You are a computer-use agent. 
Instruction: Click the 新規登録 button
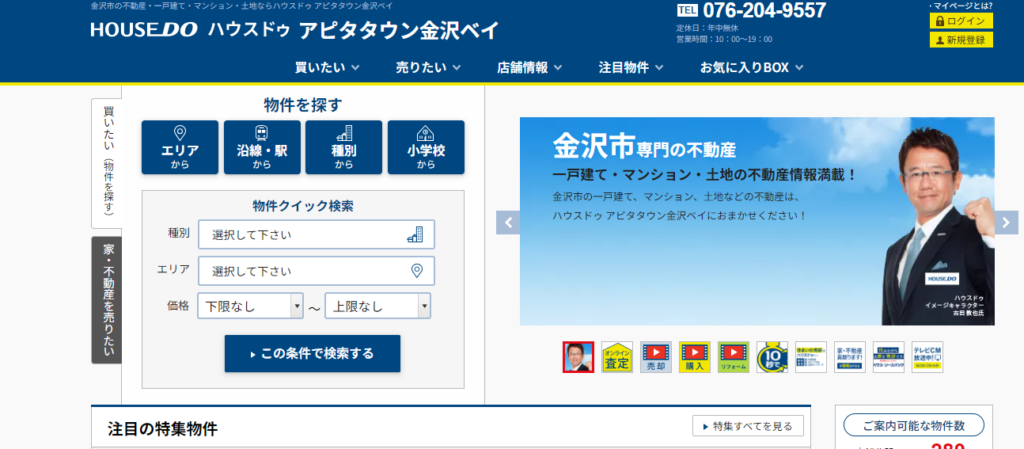[x=961, y=40]
